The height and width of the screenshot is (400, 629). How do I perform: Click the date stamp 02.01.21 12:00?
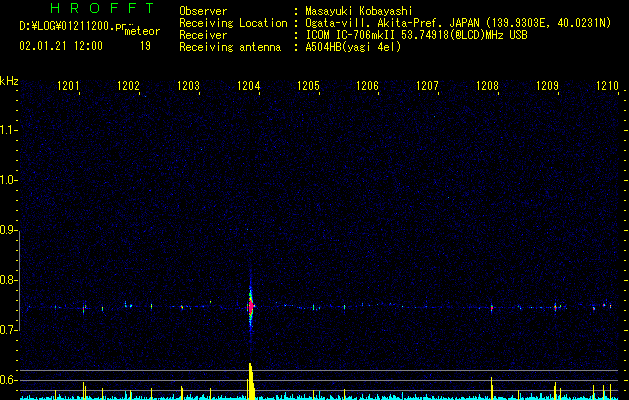(x=61, y=46)
